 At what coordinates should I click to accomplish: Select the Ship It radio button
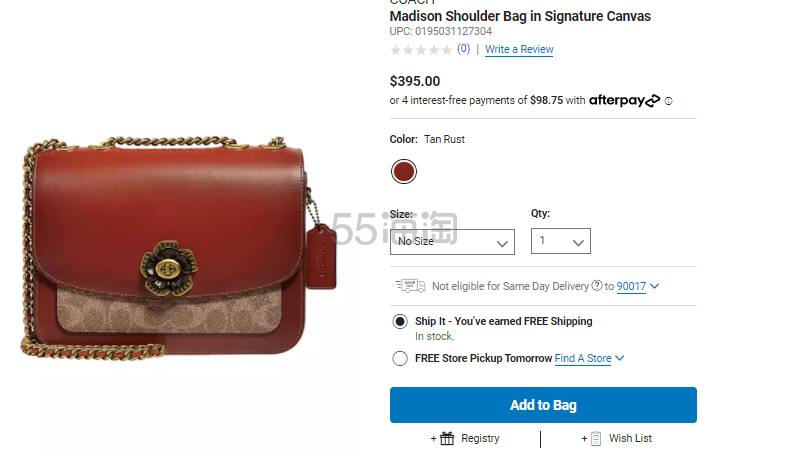tap(400, 322)
